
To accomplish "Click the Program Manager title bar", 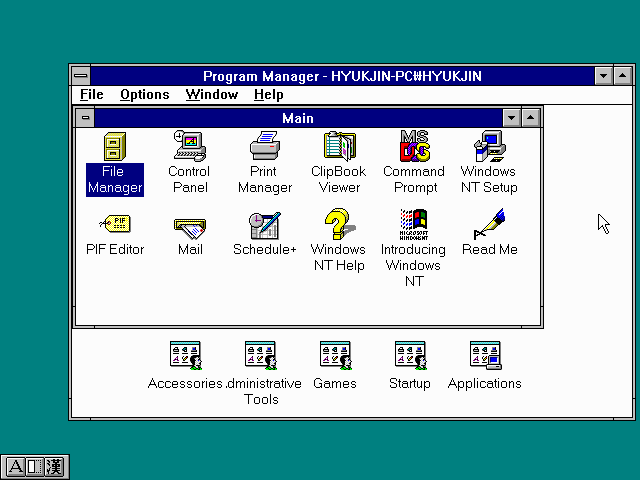I will pos(342,76).
